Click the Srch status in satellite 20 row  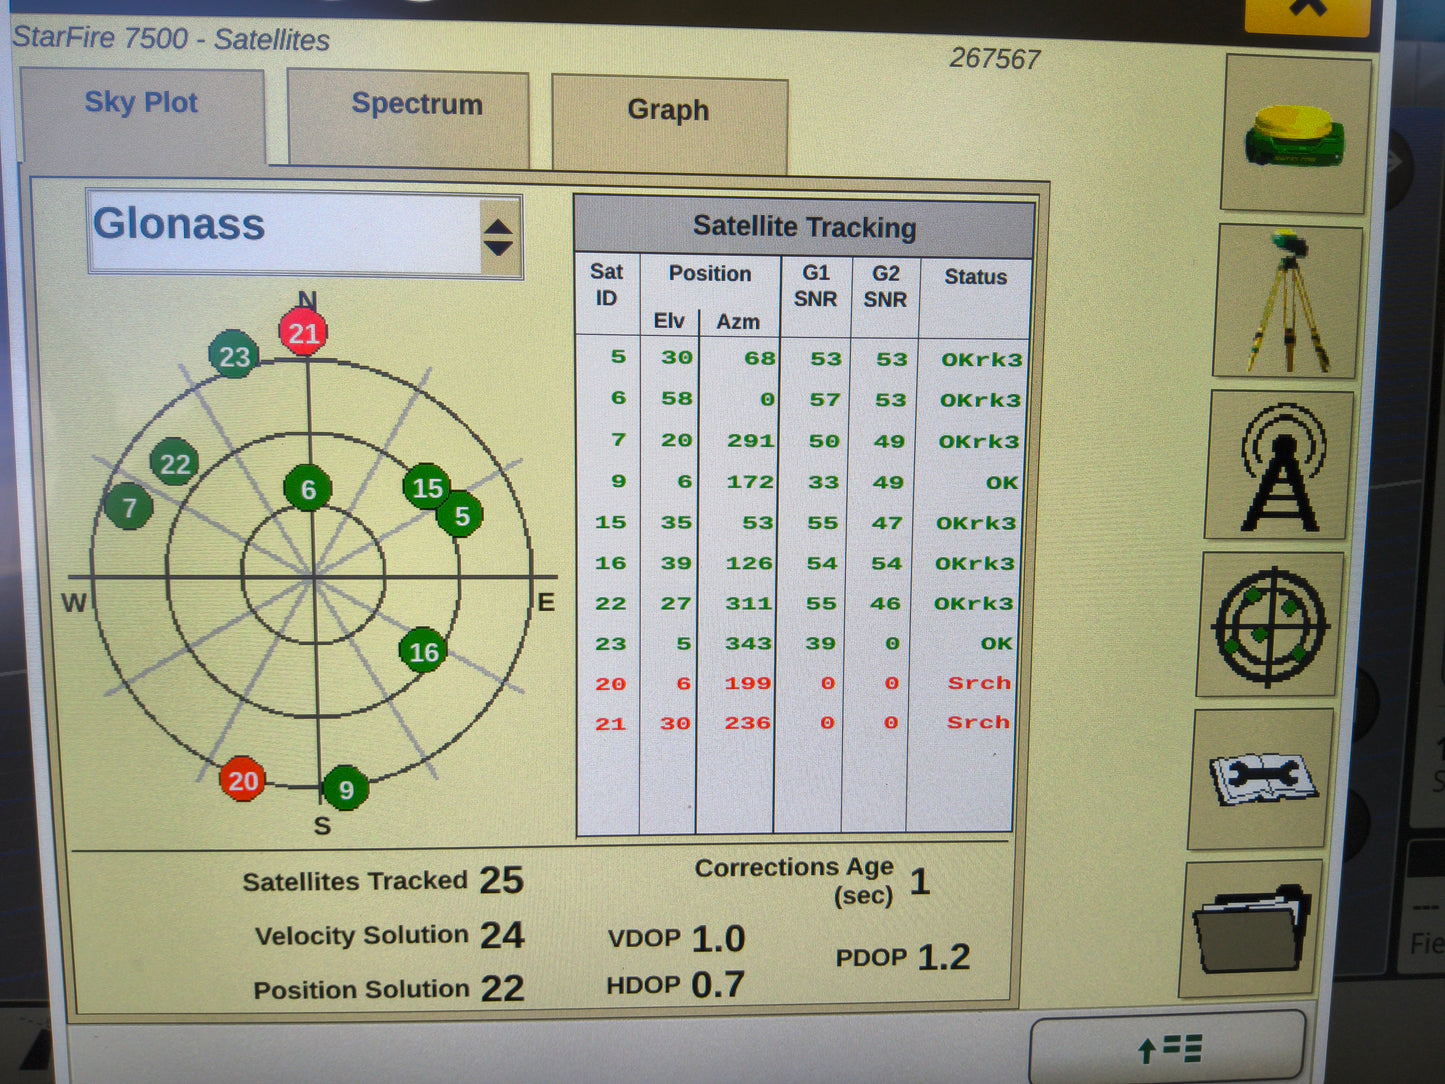click(979, 683)
